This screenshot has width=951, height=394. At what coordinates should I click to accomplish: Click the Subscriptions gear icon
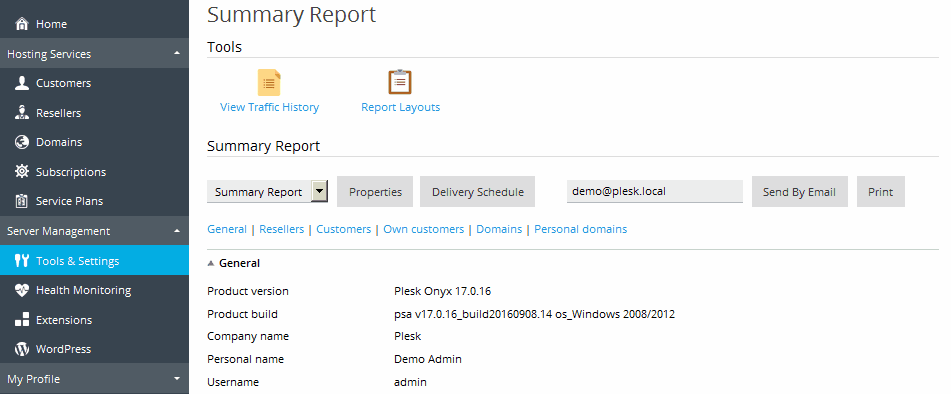click(22, 172)
